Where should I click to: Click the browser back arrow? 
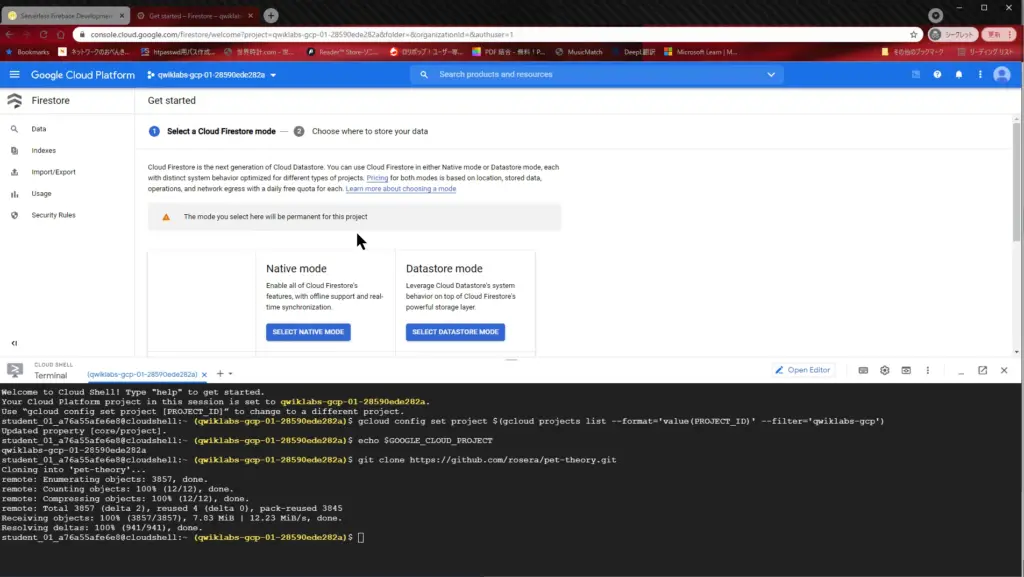tap(9, 35)
